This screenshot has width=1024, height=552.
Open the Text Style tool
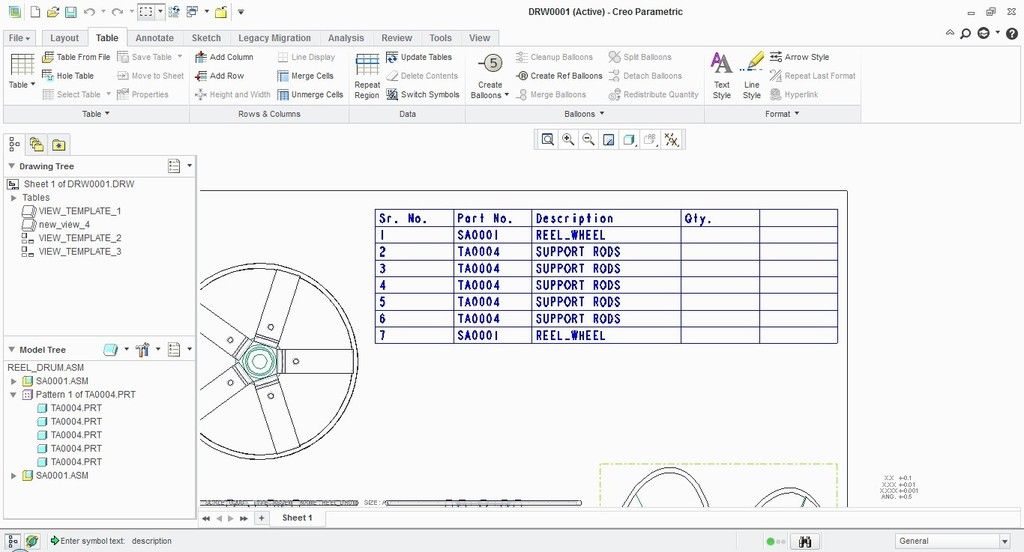(x=722, y=76)
